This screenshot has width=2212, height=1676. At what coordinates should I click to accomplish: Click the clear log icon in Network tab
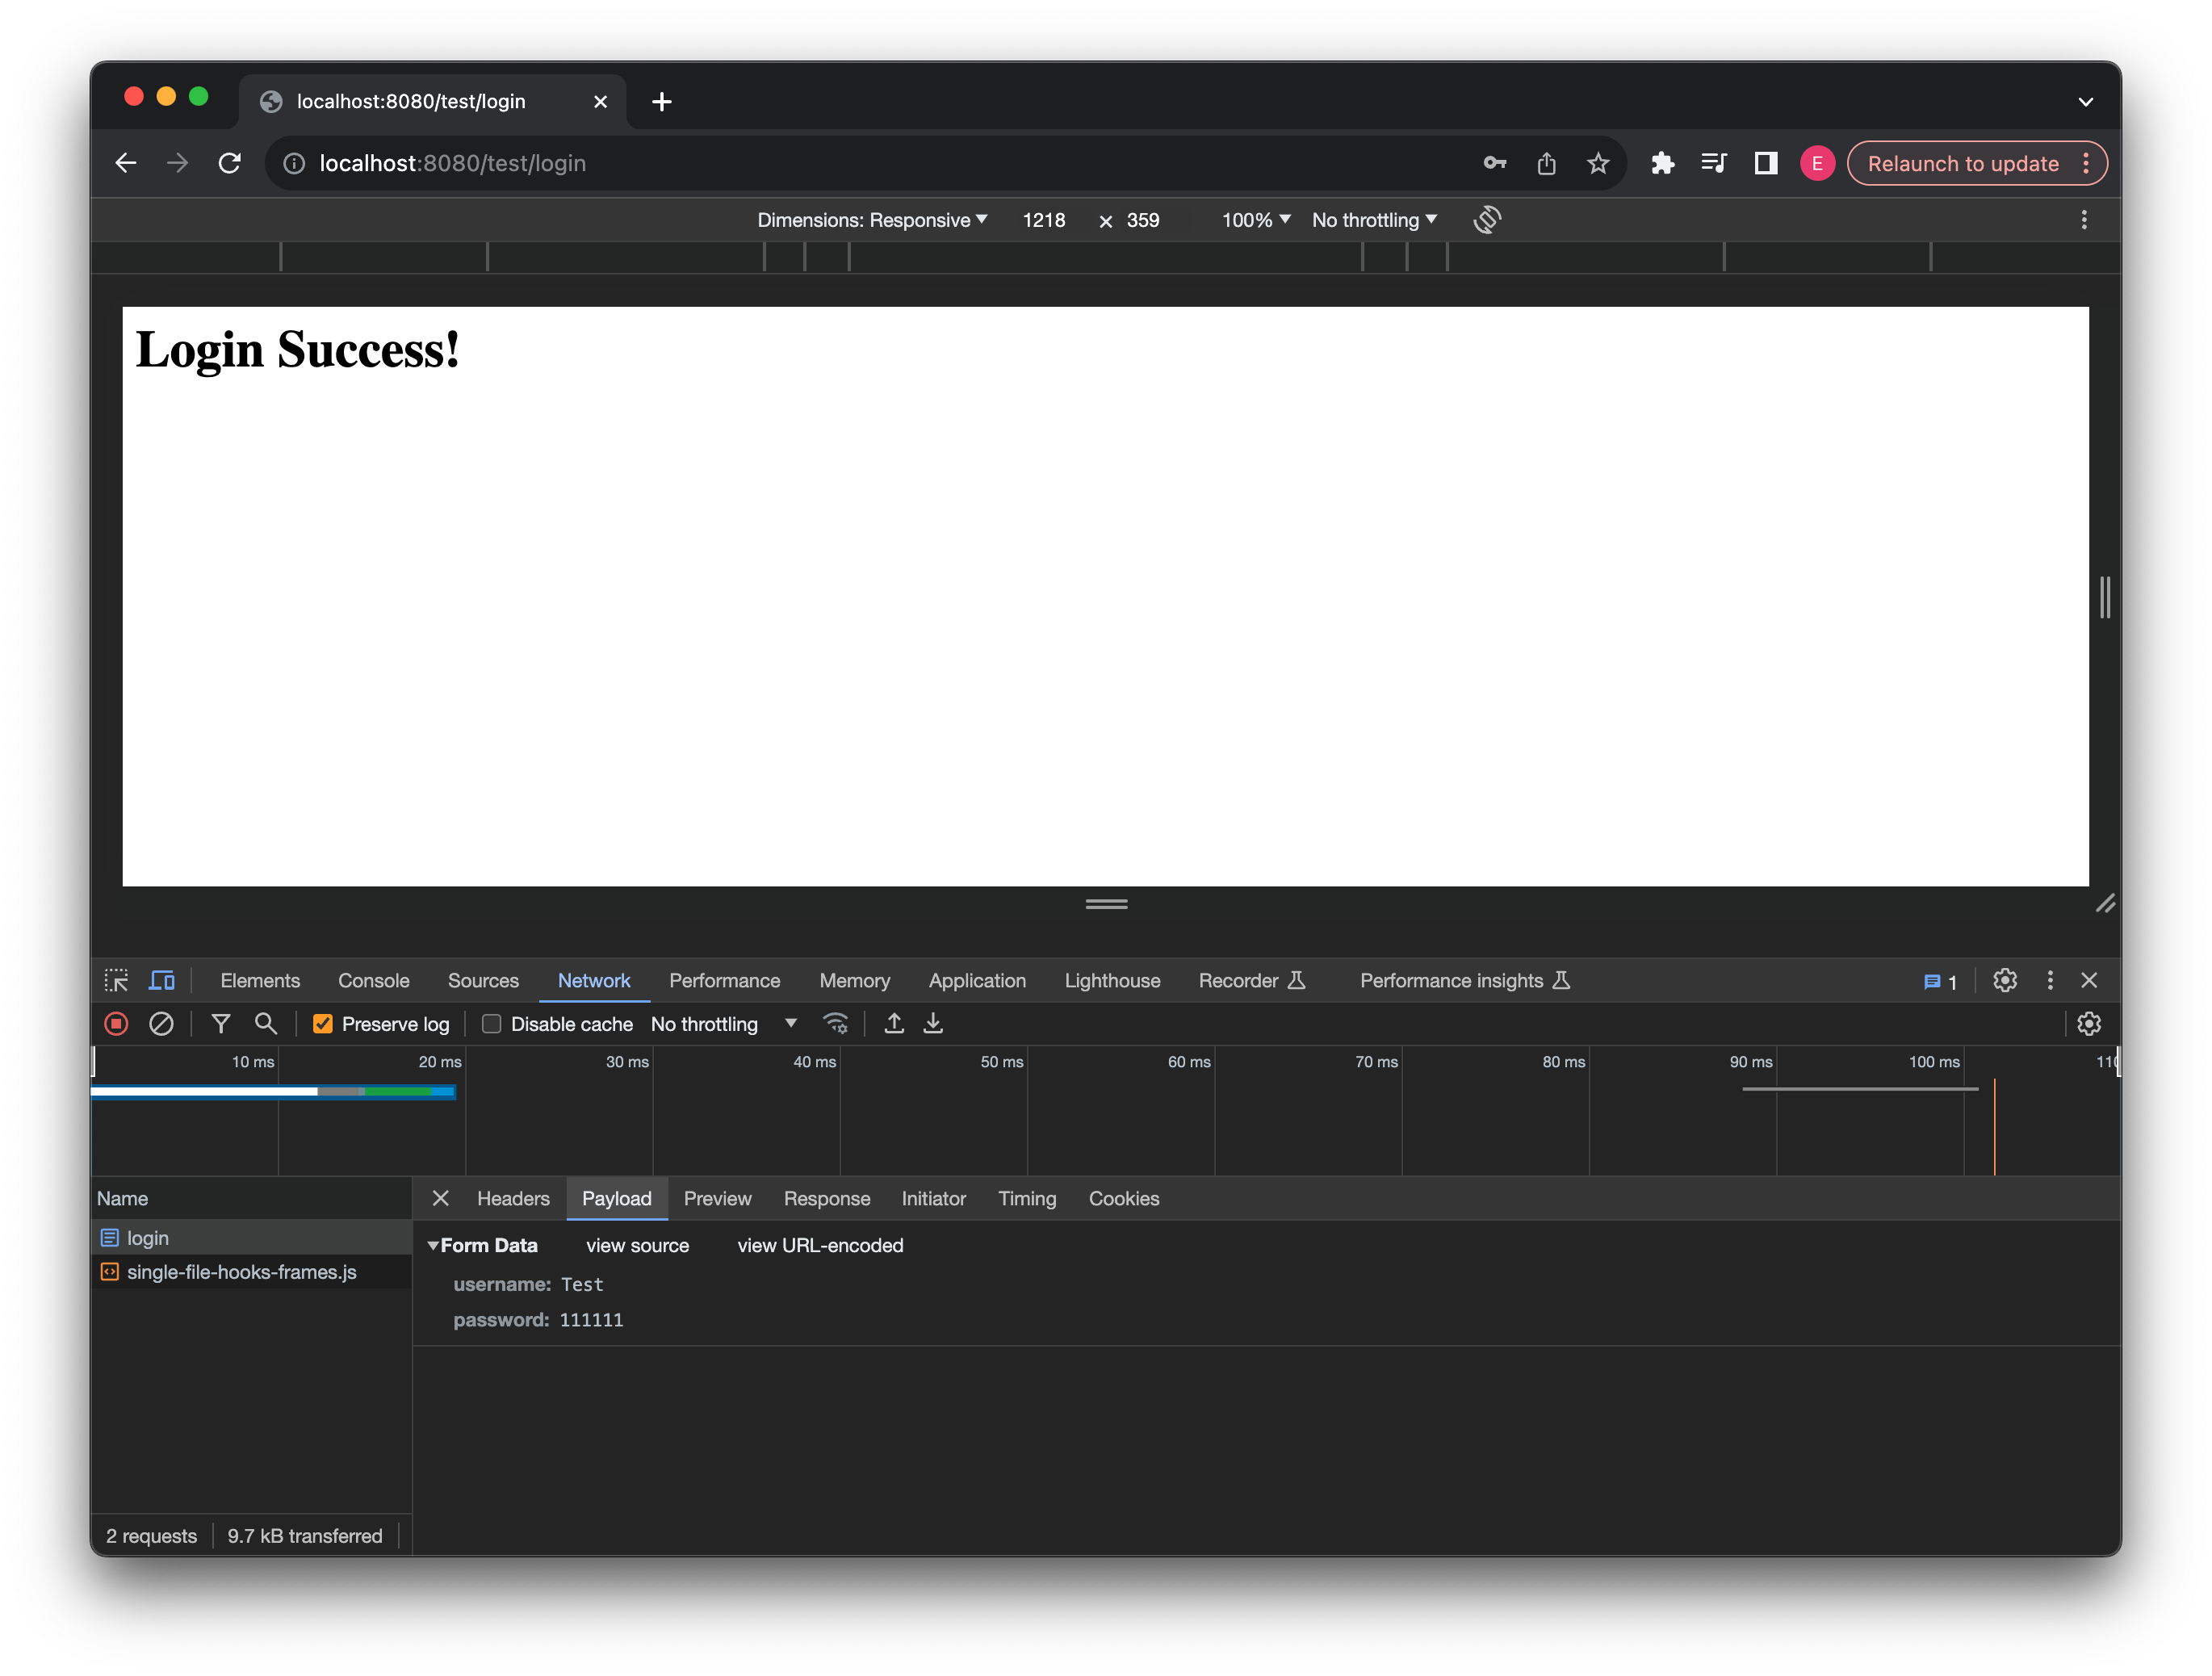point(160,1023)
